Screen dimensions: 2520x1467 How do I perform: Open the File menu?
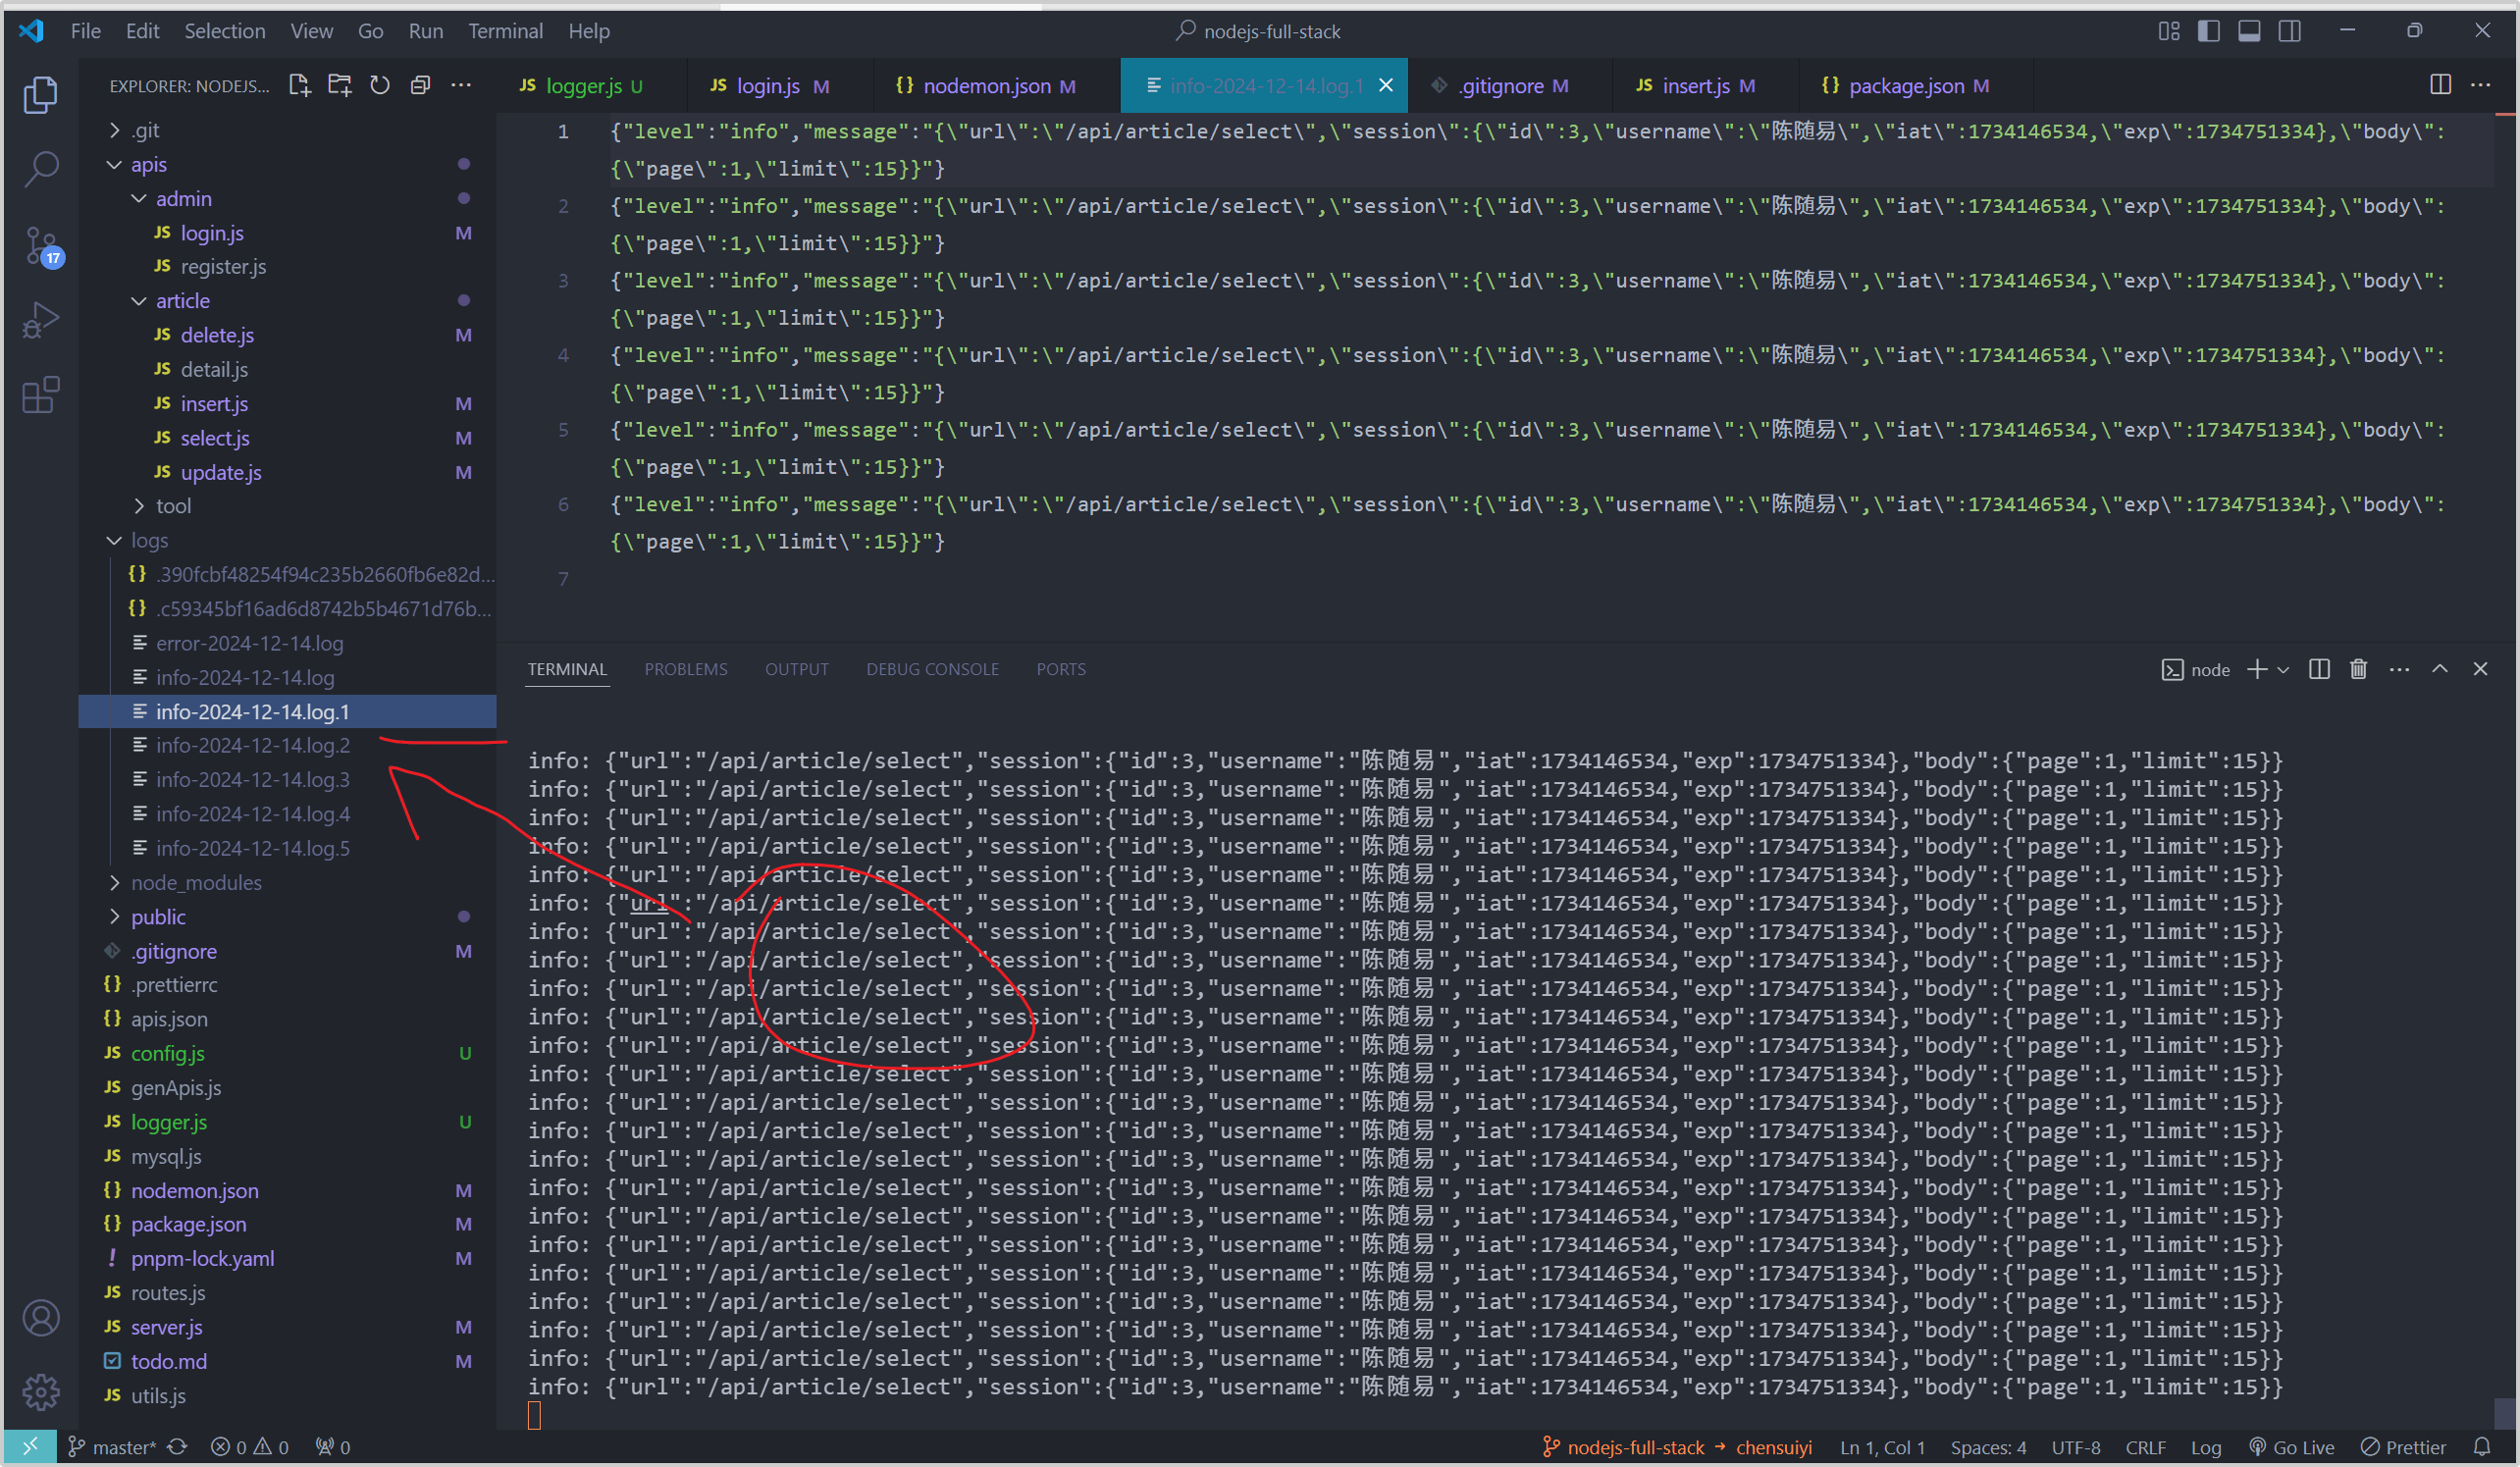[x=85, y=31]
